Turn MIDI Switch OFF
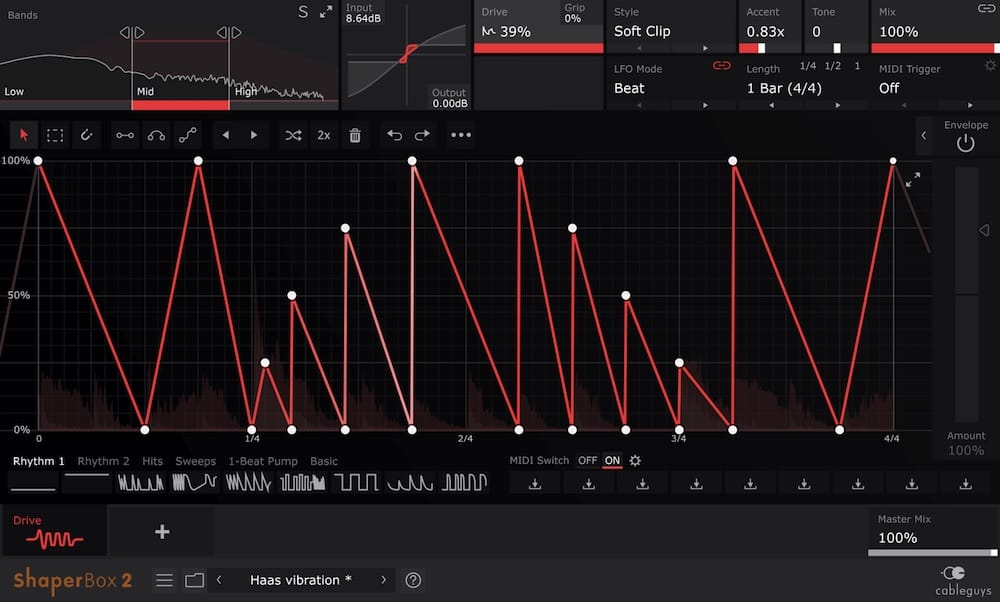The width and height of the screenshot is (1000, 602). point(587,460)
